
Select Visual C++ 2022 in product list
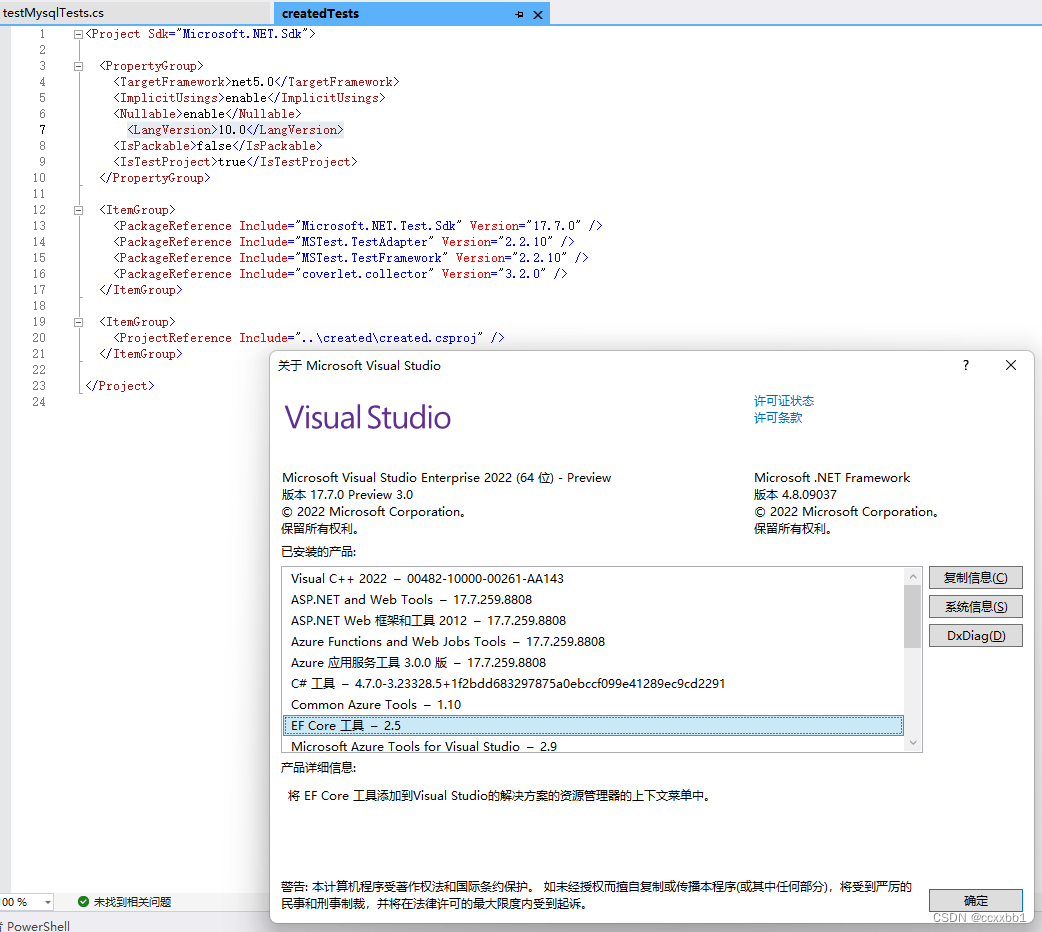click(593, 578)
